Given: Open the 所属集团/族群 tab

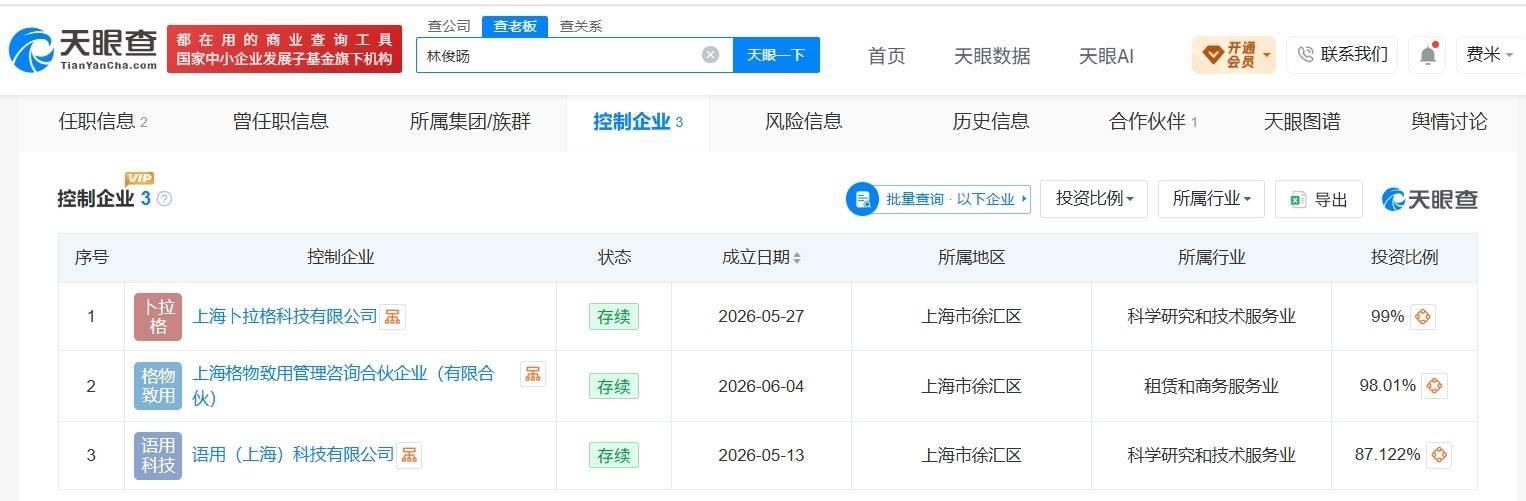Looking at the screenshot, I should click(x=470, y=122).
